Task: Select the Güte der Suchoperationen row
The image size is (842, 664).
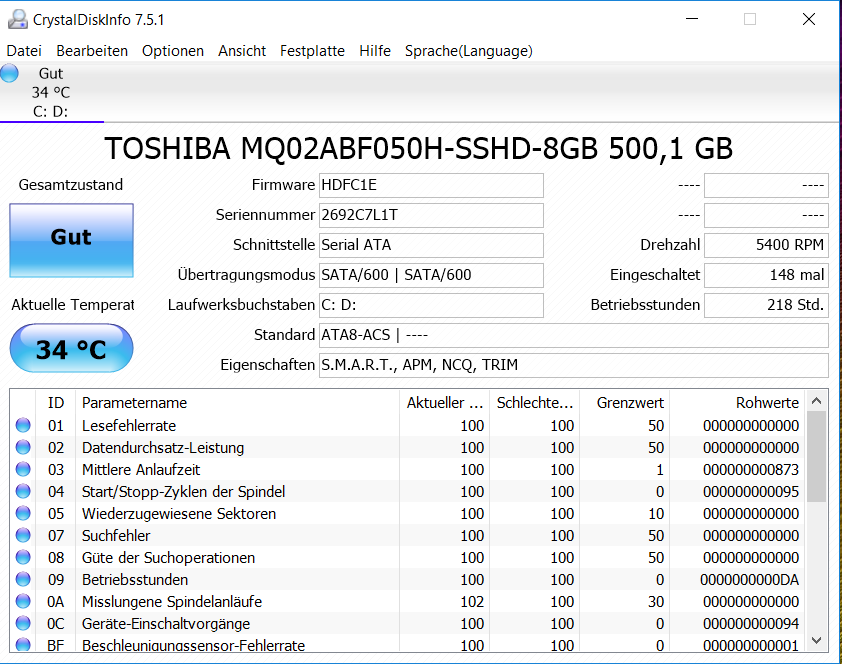Action: click(x=407, y=558)
